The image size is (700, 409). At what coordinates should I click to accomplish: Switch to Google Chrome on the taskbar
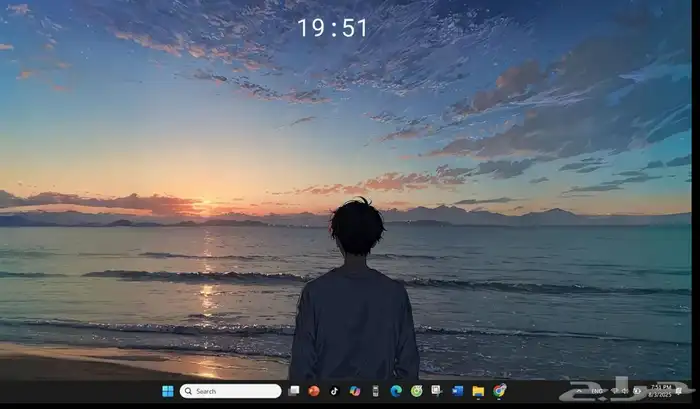[x=500, y=391]
